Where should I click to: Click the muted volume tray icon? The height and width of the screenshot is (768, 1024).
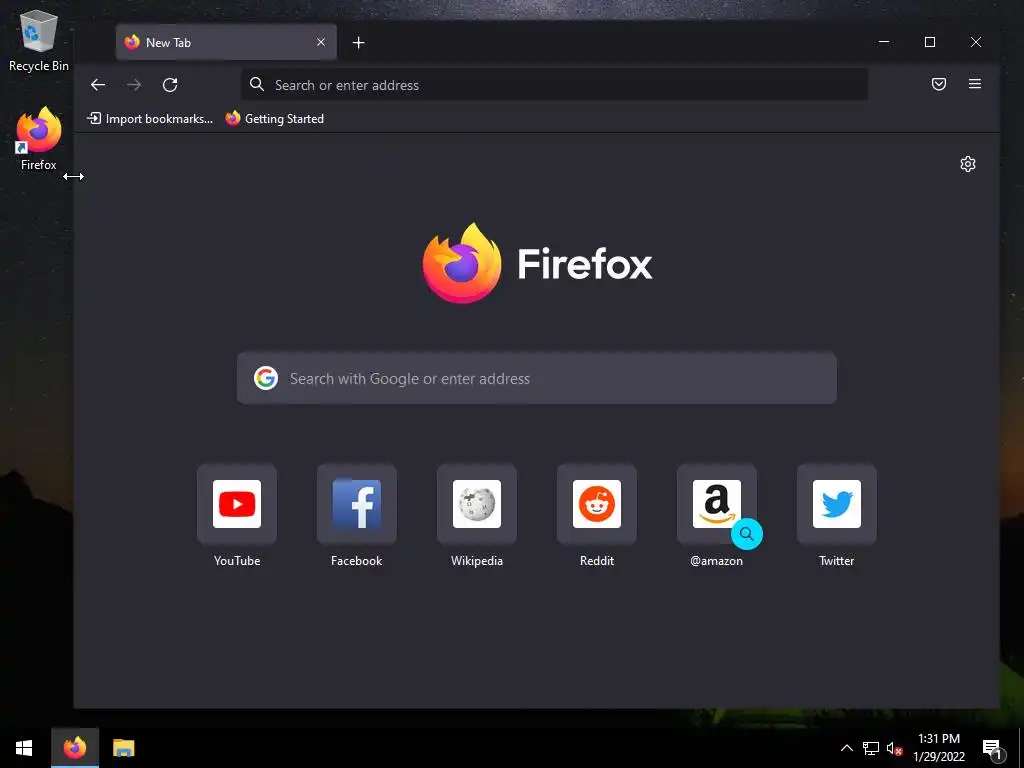[895, 748]
